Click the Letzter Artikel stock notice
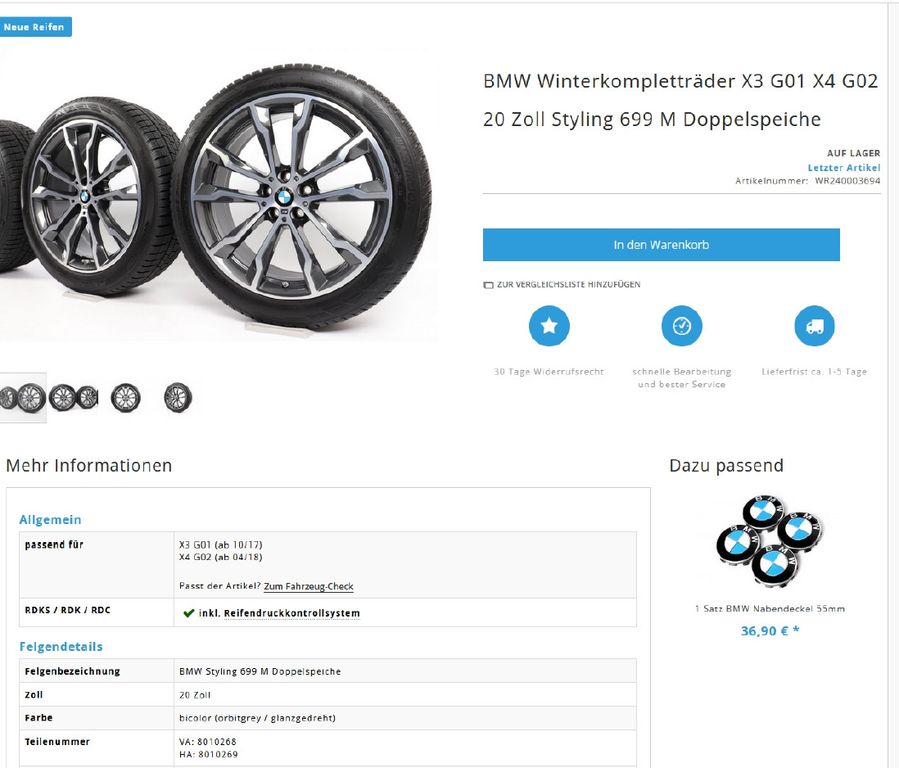The width and height of the screenshot is (899, 768). [843, 168]
